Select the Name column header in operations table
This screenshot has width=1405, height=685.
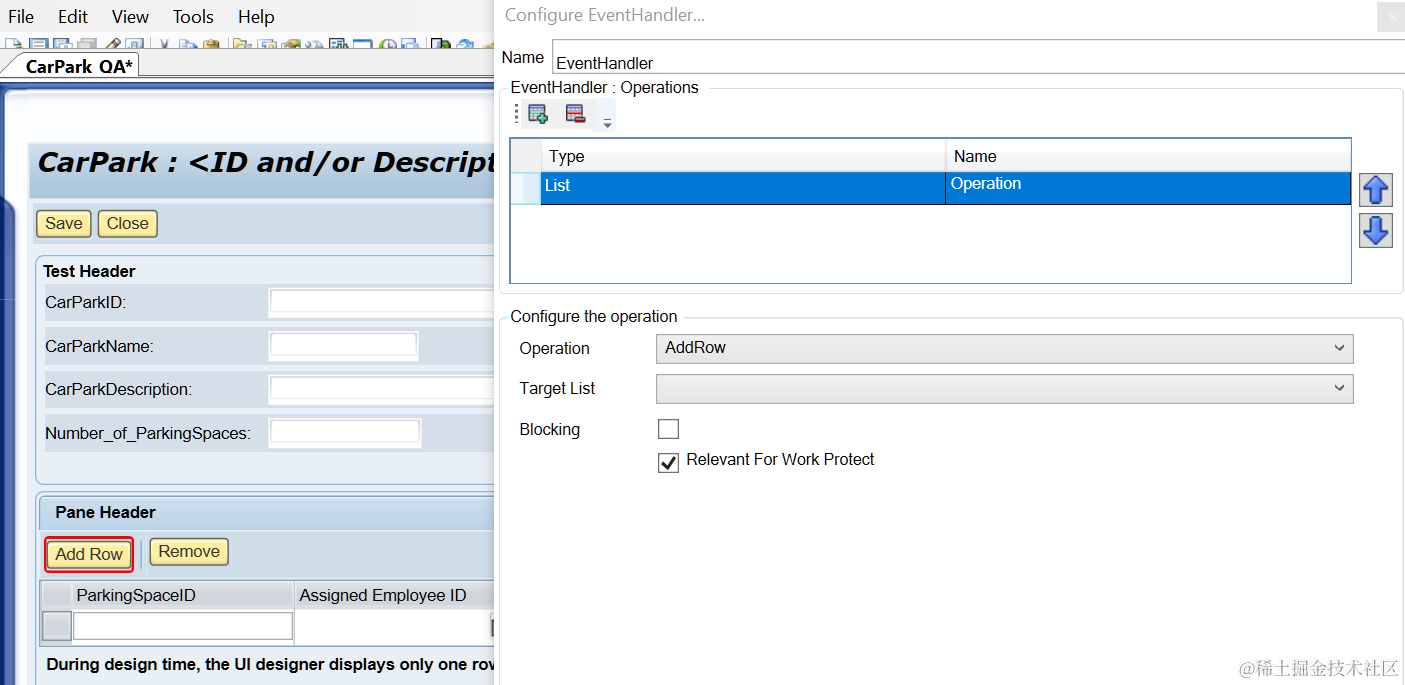(x=1148, y=156)
